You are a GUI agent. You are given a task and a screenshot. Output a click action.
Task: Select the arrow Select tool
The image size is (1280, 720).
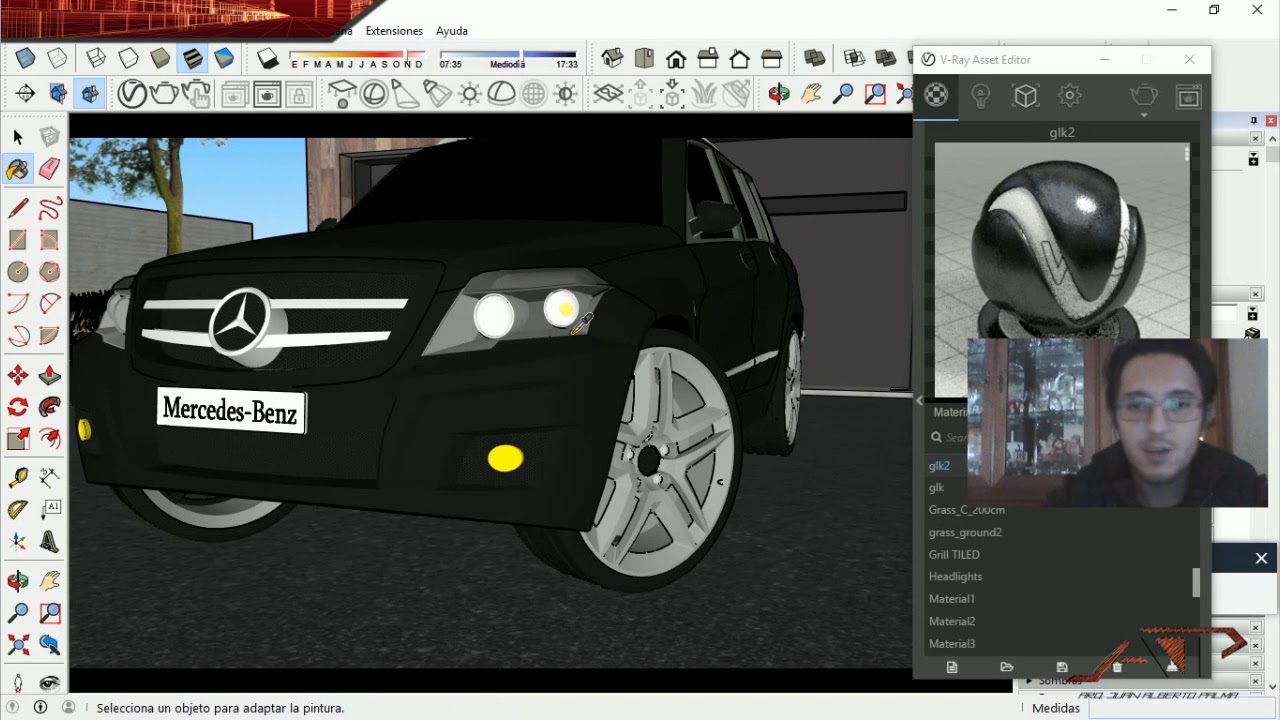coord(18,137)
